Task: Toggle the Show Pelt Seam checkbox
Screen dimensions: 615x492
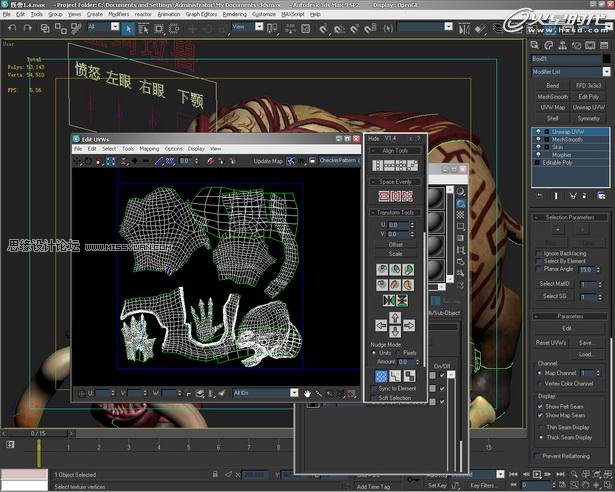Action: point(540,406)
